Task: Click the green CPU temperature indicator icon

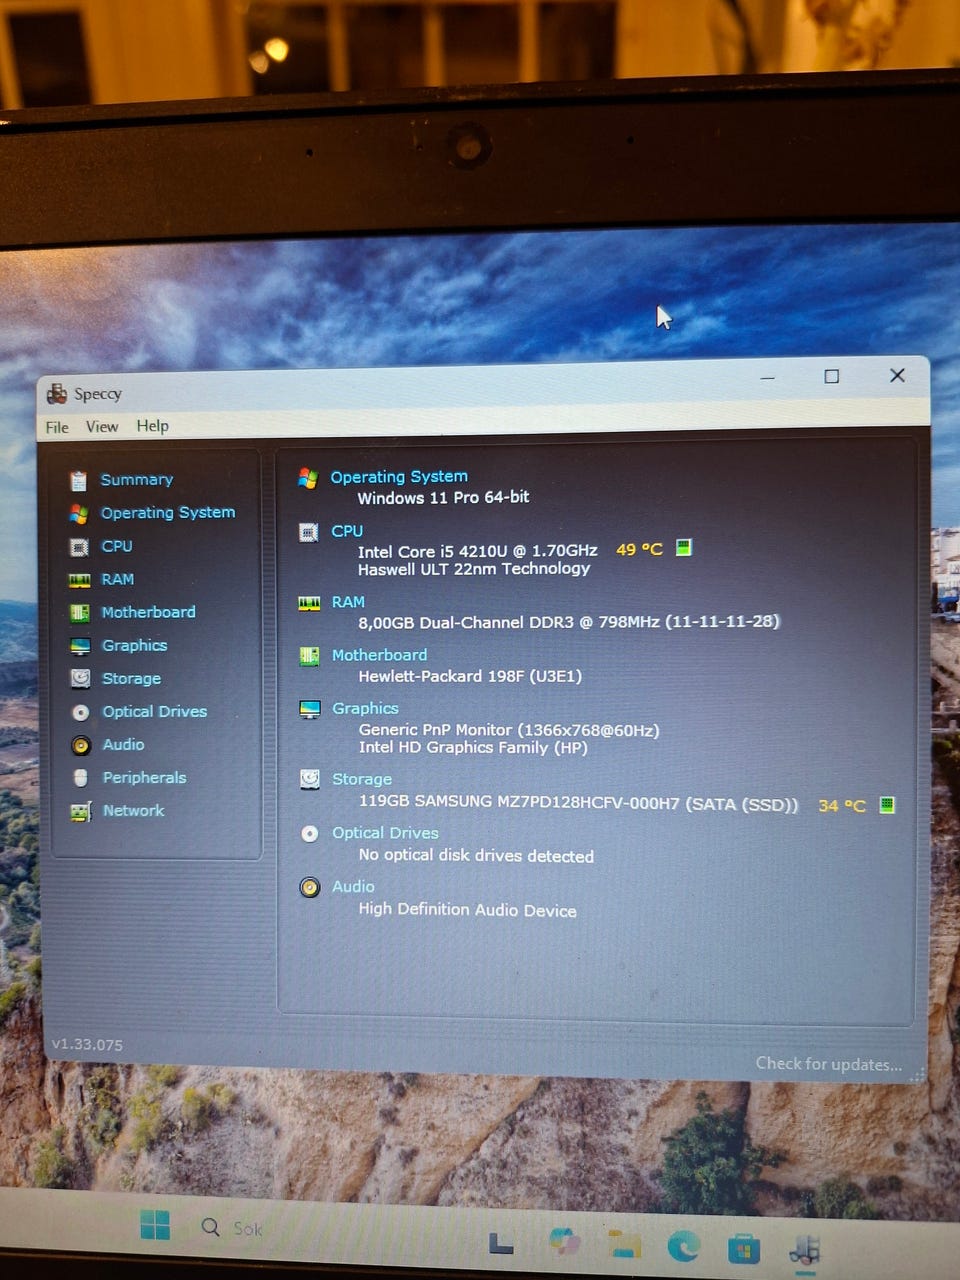Action: tap(684, 547)
